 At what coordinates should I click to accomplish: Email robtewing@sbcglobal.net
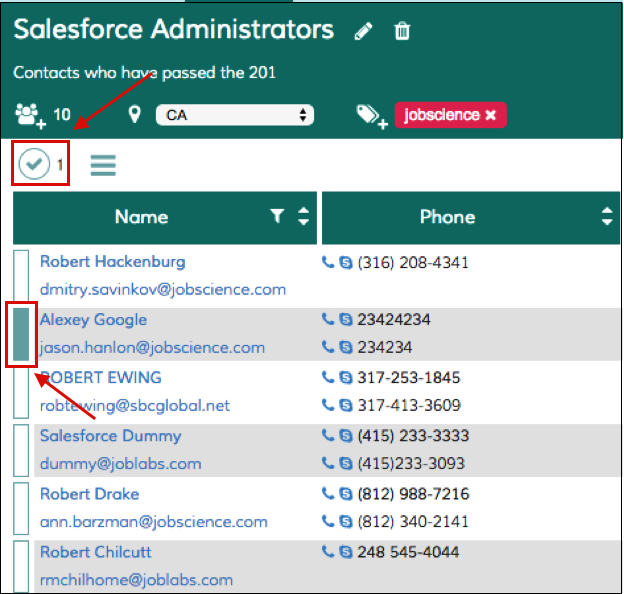pos(135,406)
